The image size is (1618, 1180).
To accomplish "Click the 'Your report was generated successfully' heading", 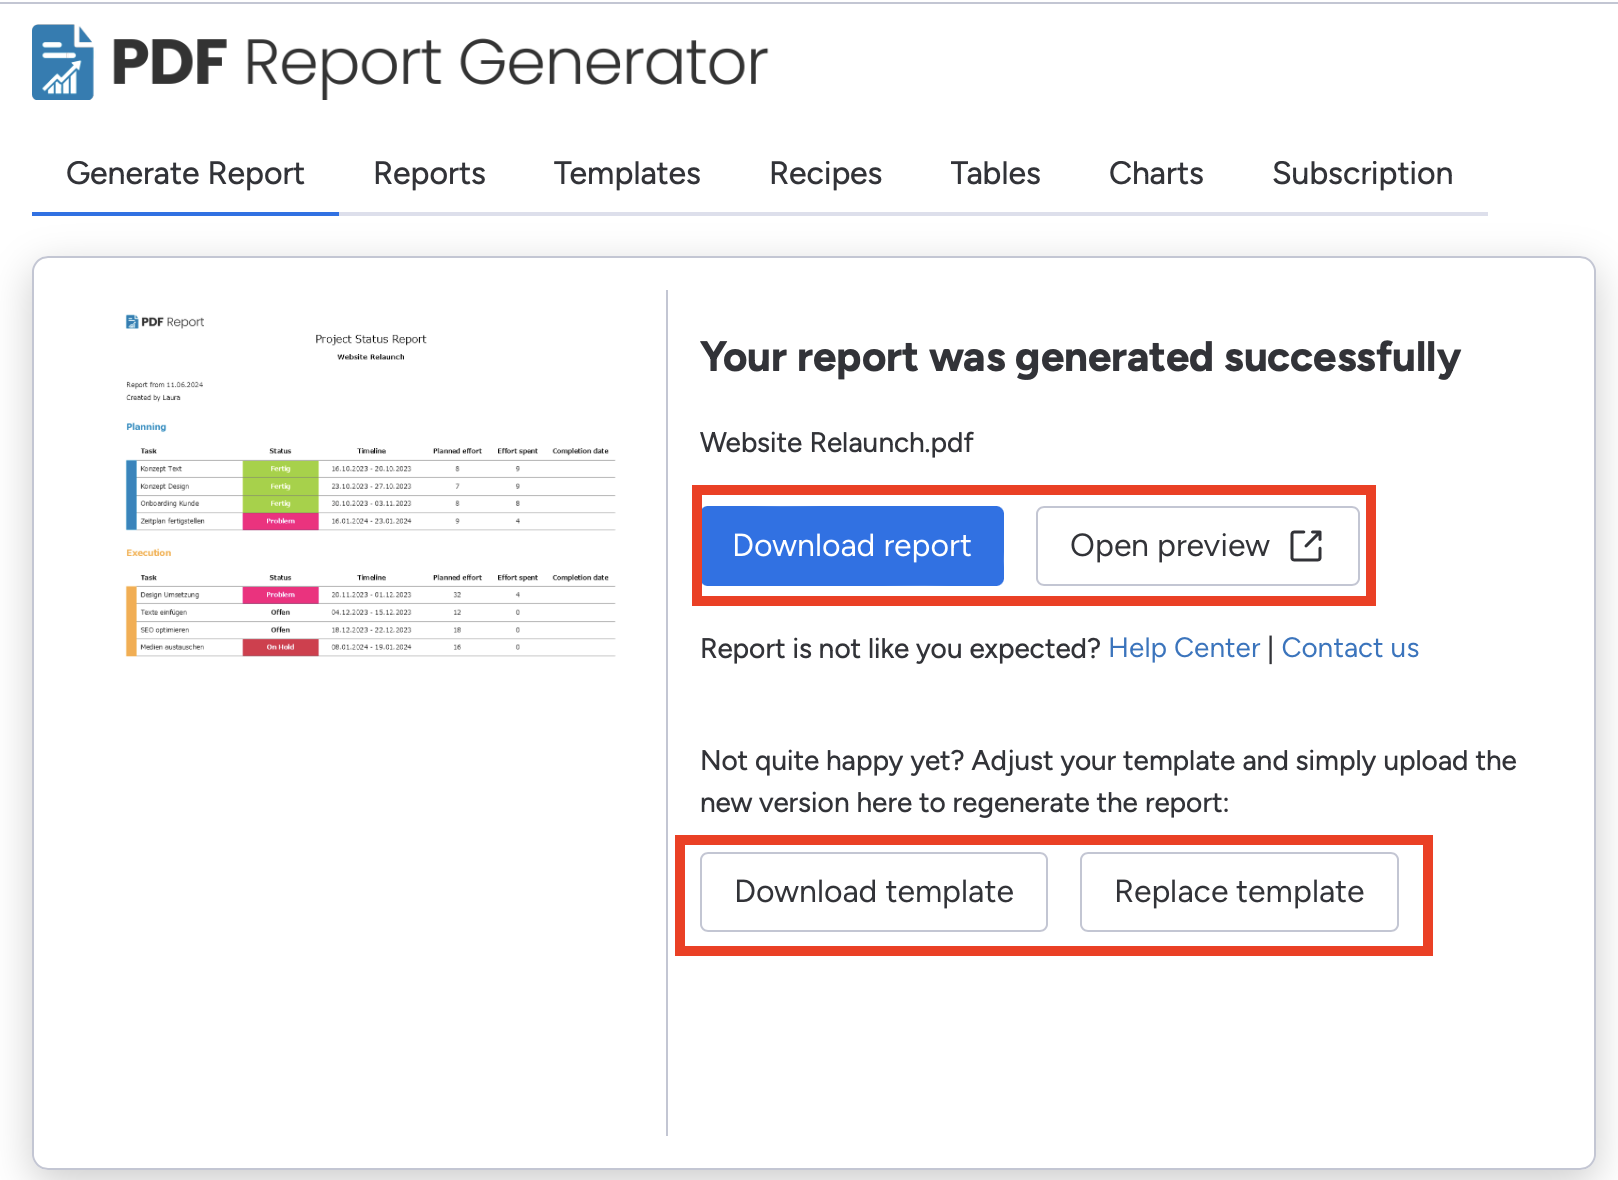I will (x=1080, y=357).
